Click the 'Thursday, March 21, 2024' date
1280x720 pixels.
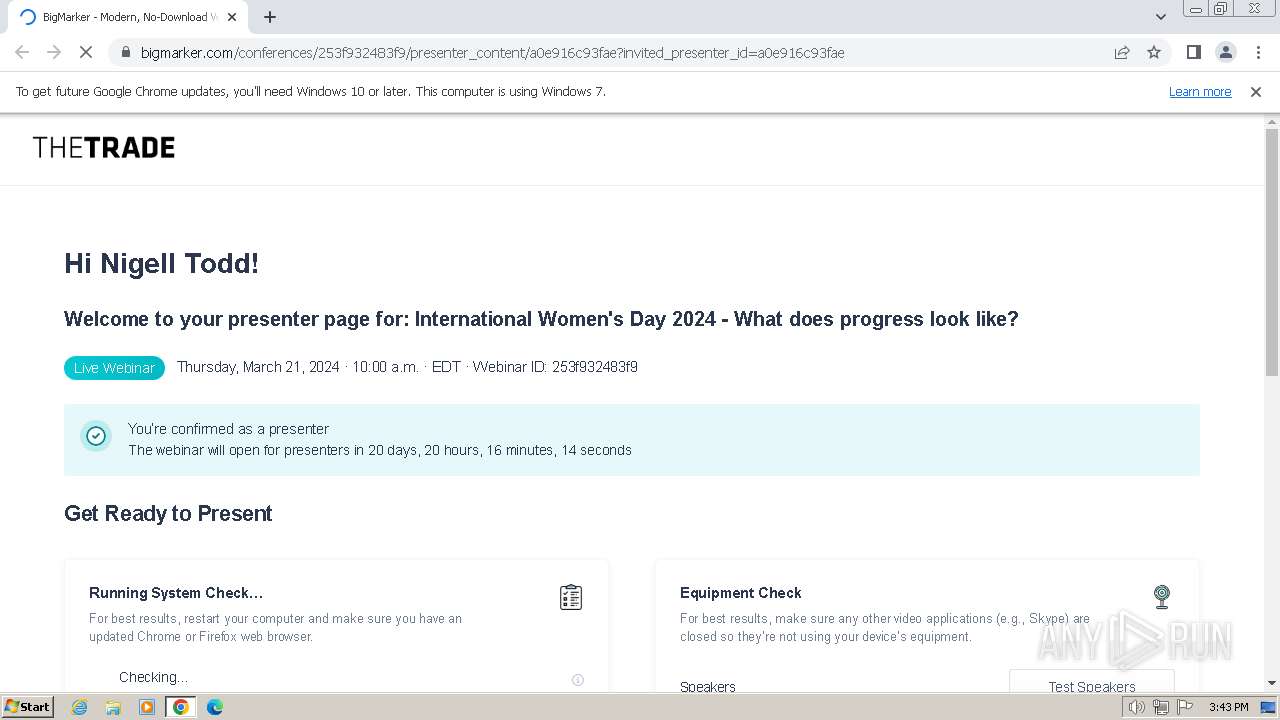pos(258,367)
